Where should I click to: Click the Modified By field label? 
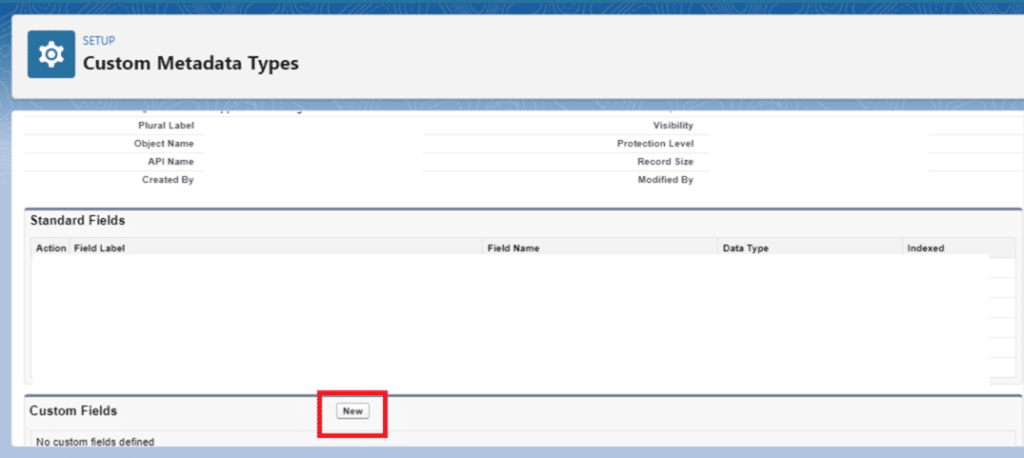pyautogui.click(x=665, y=180)
